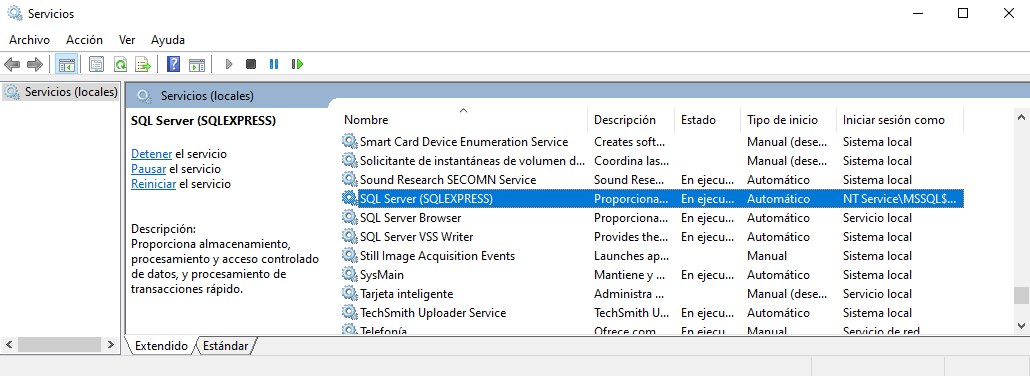Switch to the Estándar tab
The height and width of the screenshot is (376, 1030).
[225, 346]
